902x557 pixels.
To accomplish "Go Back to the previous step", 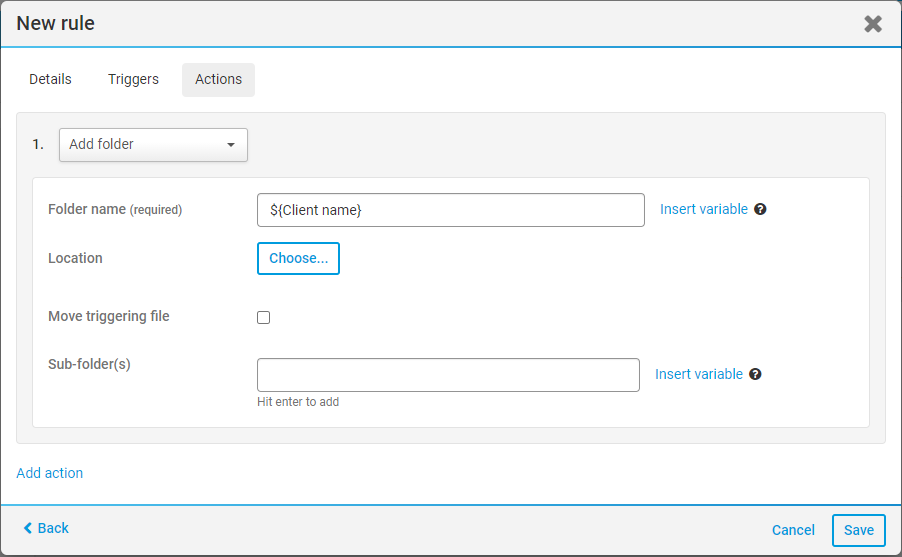I will tap(46, 528).
